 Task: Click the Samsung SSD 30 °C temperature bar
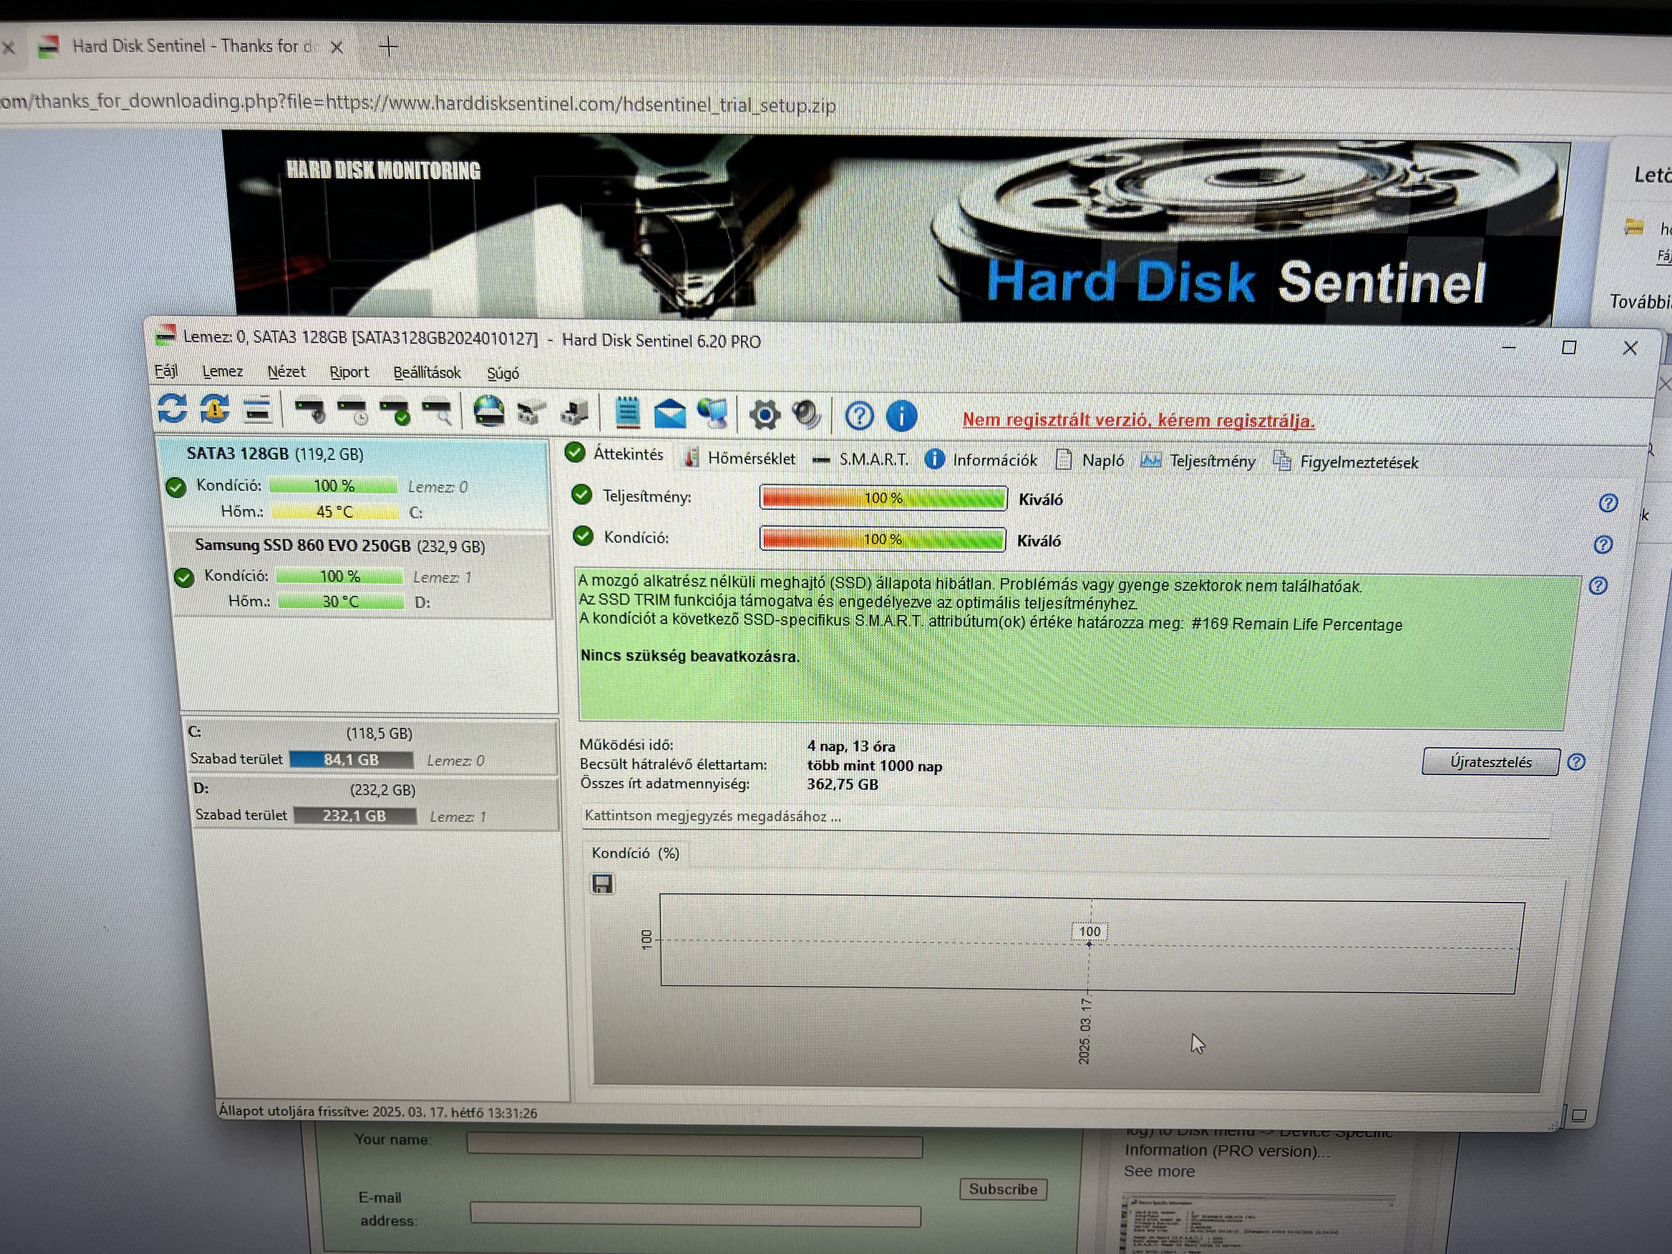[x=341, y=601]
